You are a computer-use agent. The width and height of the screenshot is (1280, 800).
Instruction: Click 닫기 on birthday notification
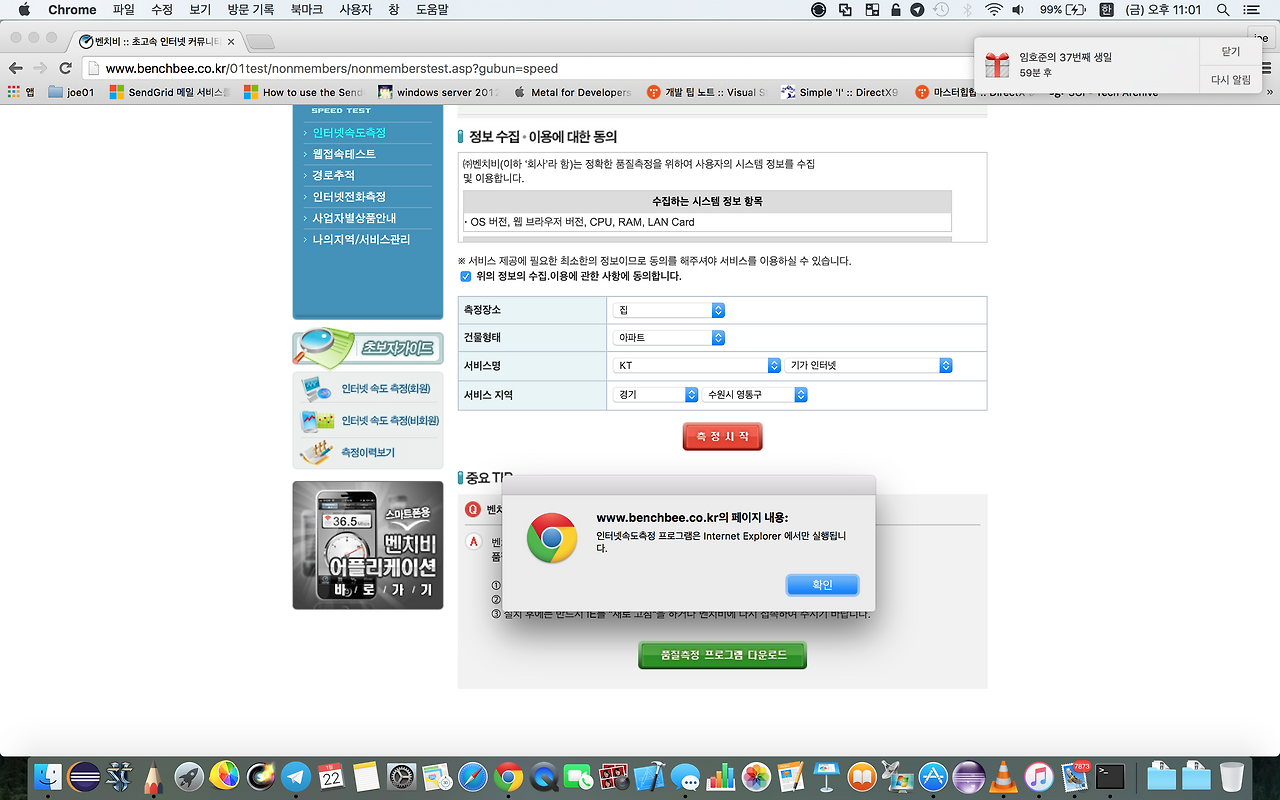(1230, 51)
